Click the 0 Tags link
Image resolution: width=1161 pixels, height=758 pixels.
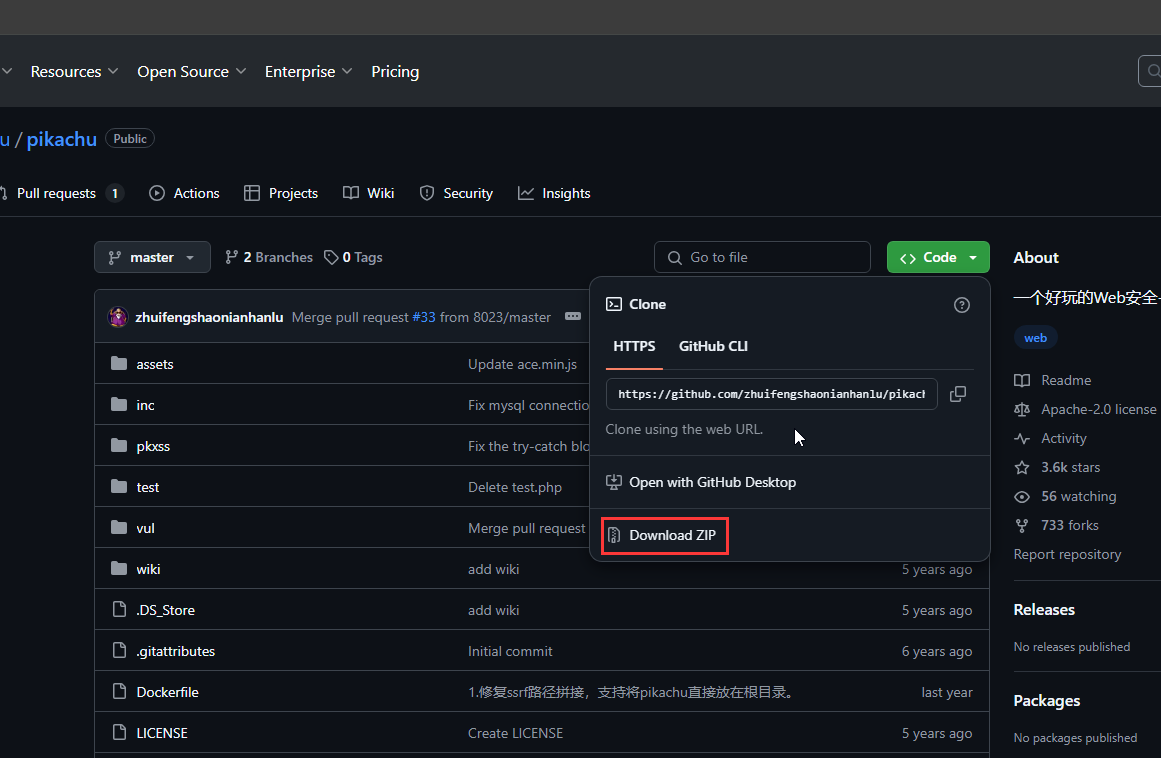tap(353, 257)
